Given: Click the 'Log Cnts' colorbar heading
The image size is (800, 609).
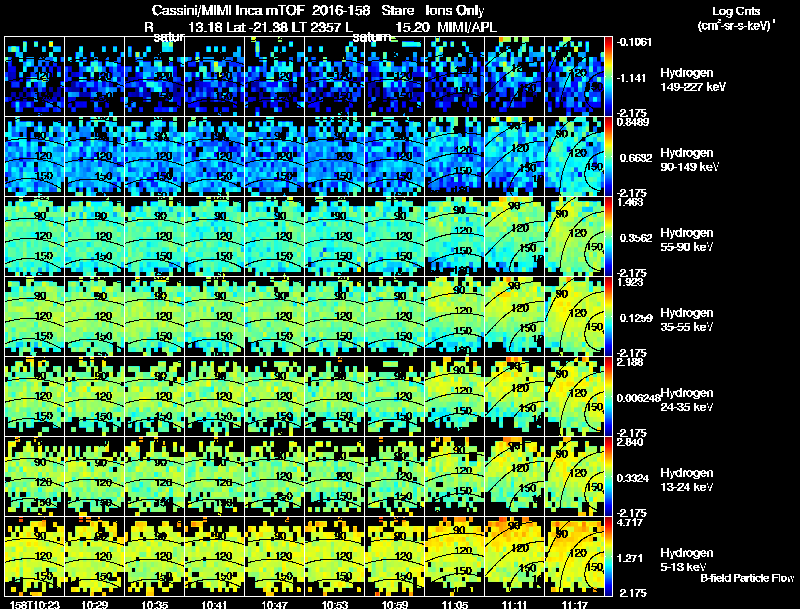Looking at the screenshot, I should [x=736, y=11].
